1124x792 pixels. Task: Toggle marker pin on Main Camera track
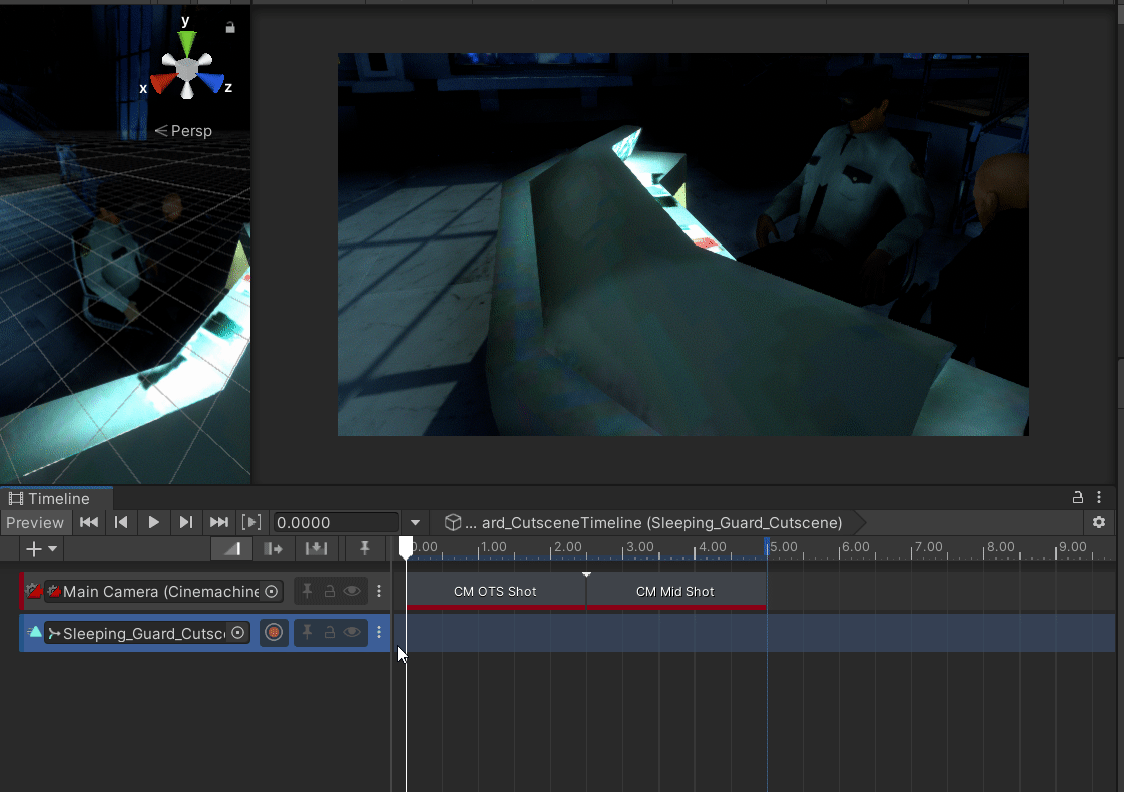pyautogui.click(x=308, y=591)
